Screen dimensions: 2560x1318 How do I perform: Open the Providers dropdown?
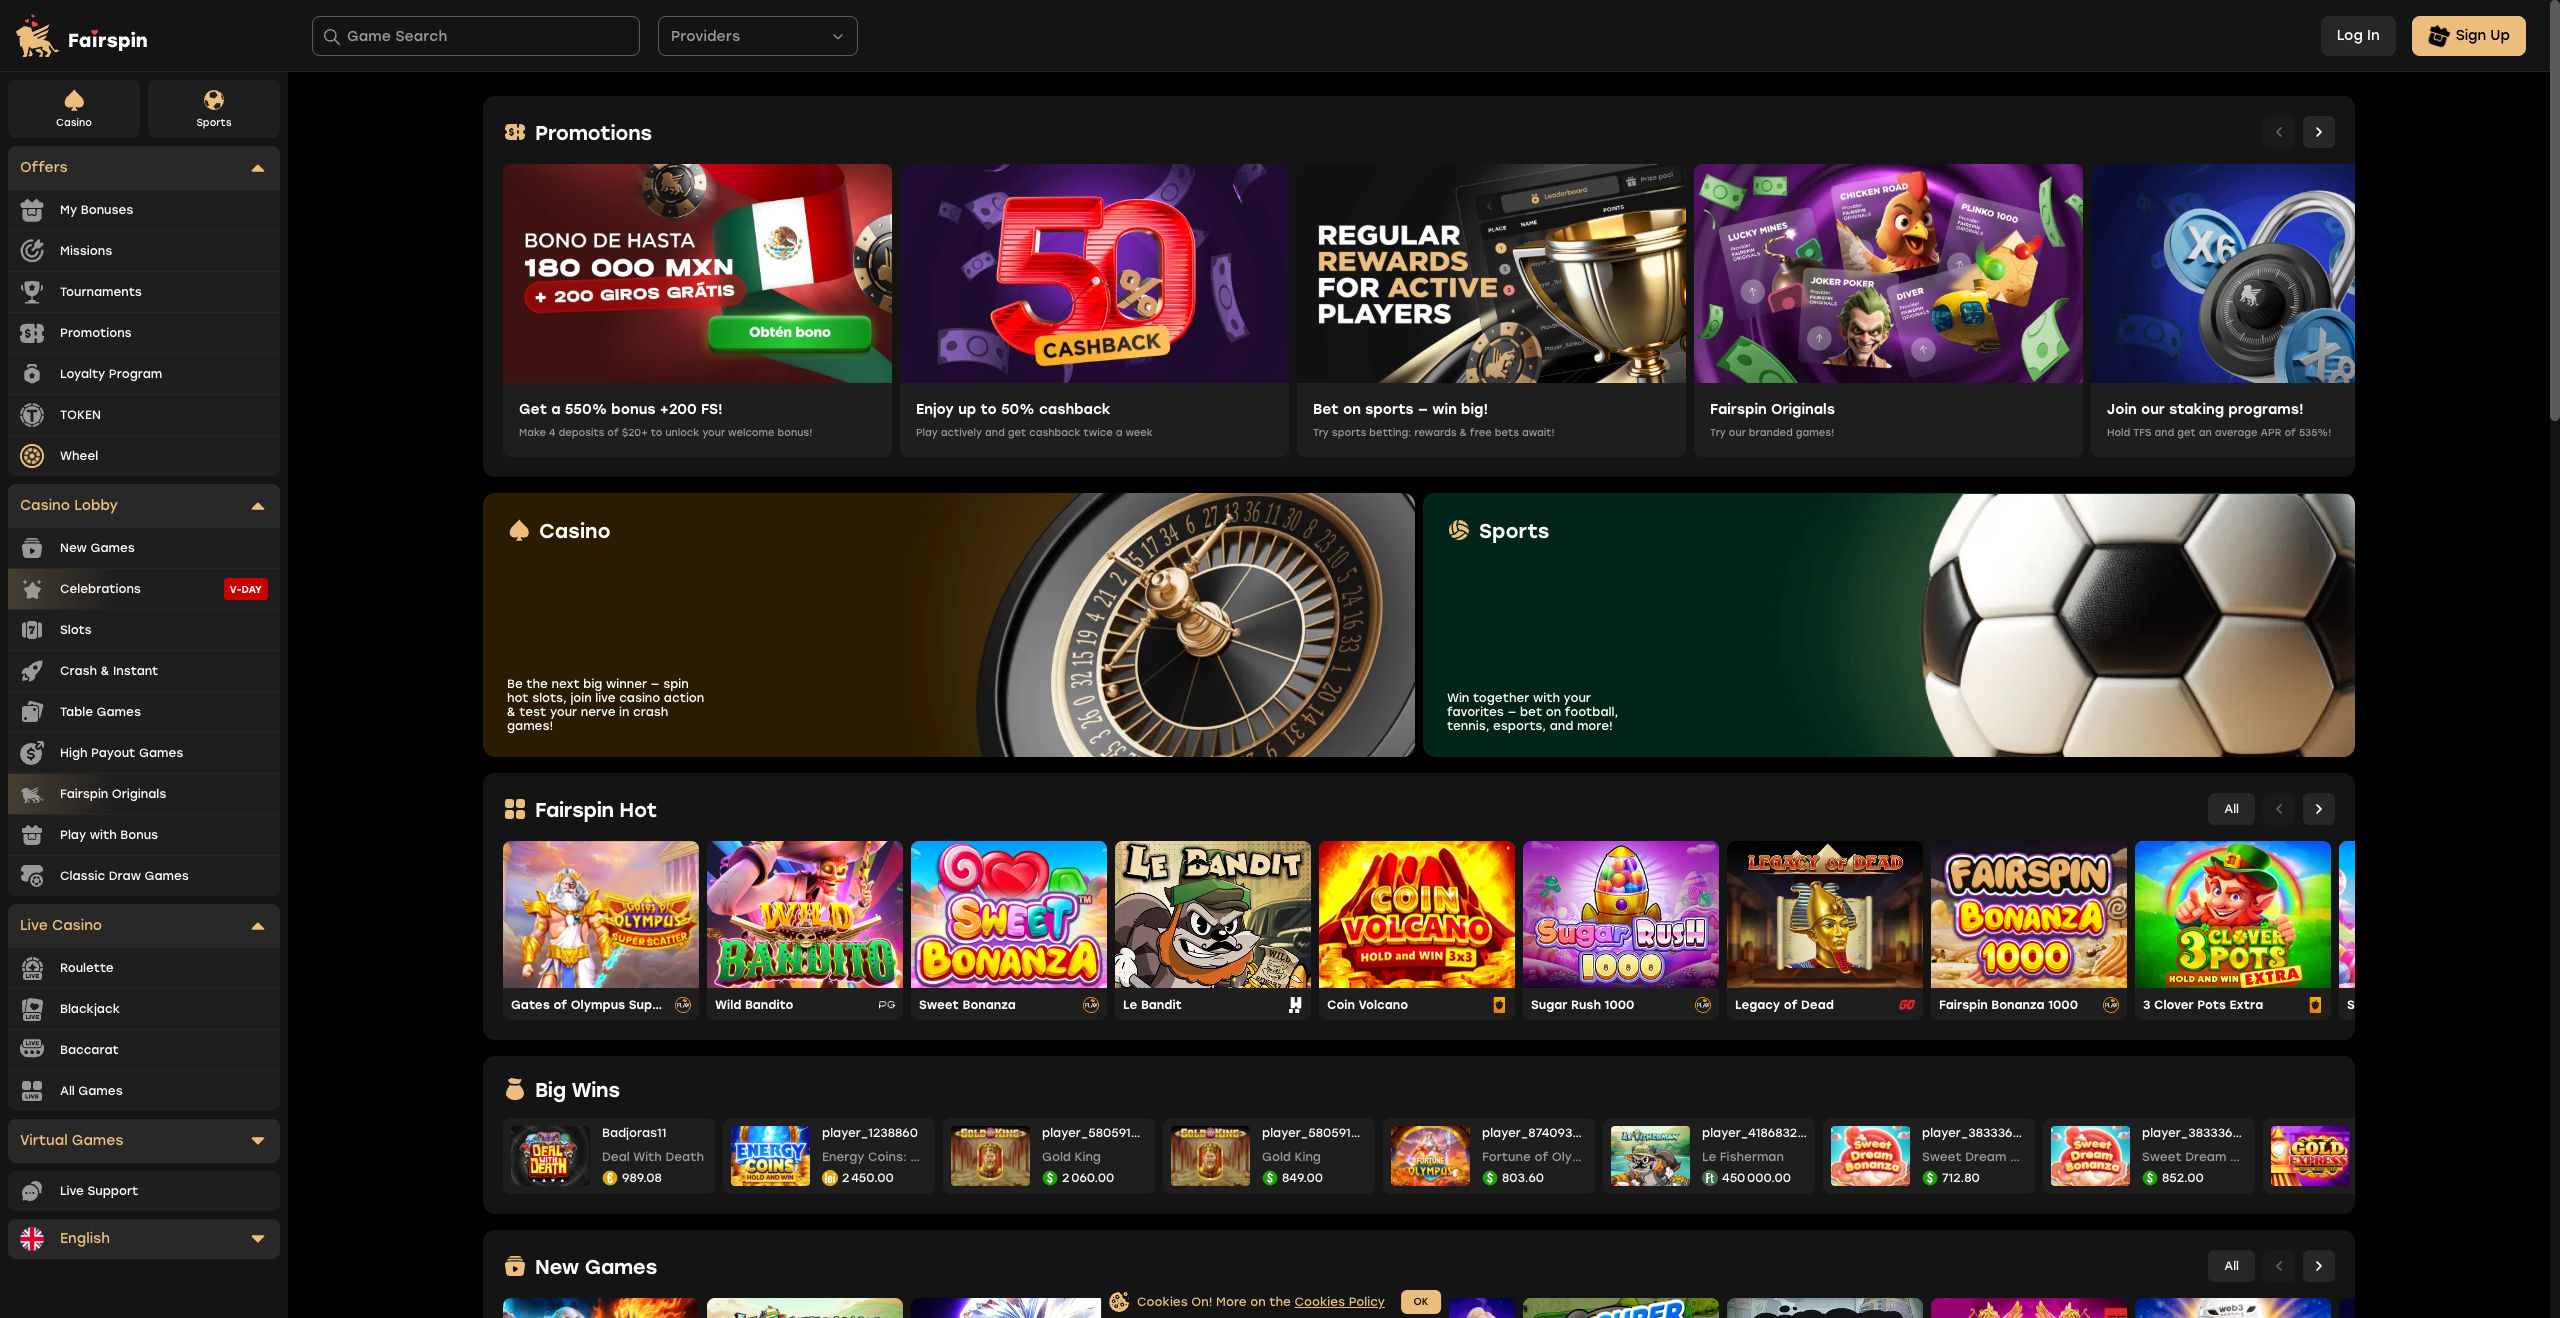pyautogui.click(x=757, y=35)
